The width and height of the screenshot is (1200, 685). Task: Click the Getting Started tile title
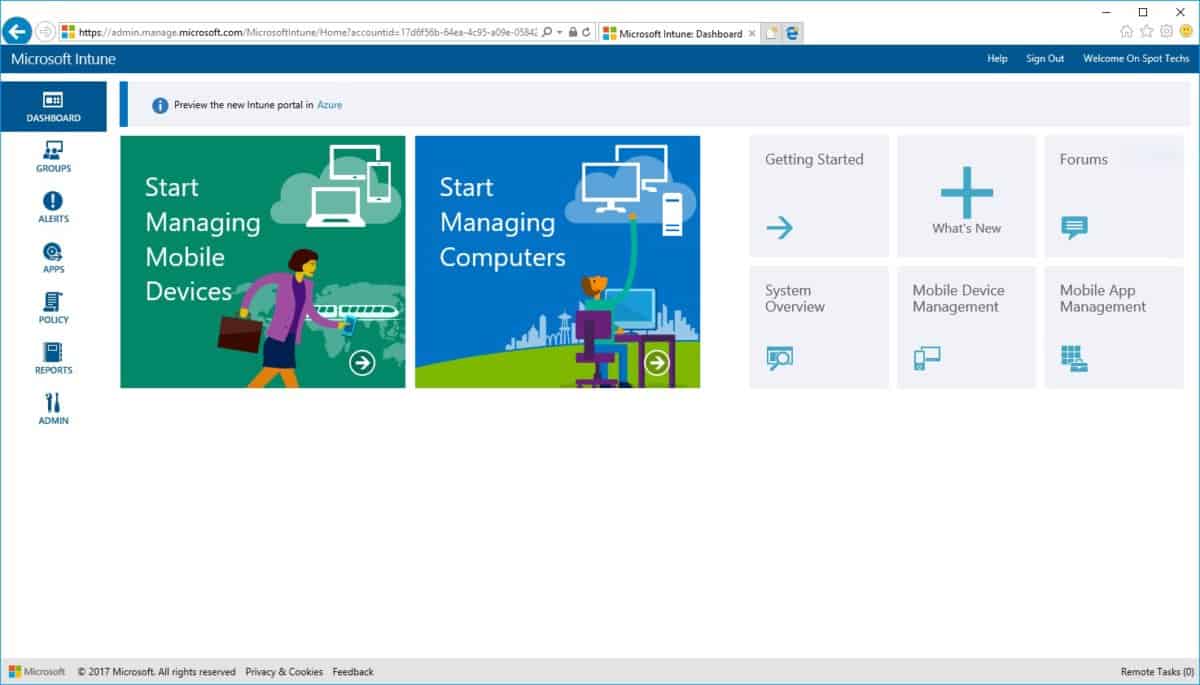point(814,159)
